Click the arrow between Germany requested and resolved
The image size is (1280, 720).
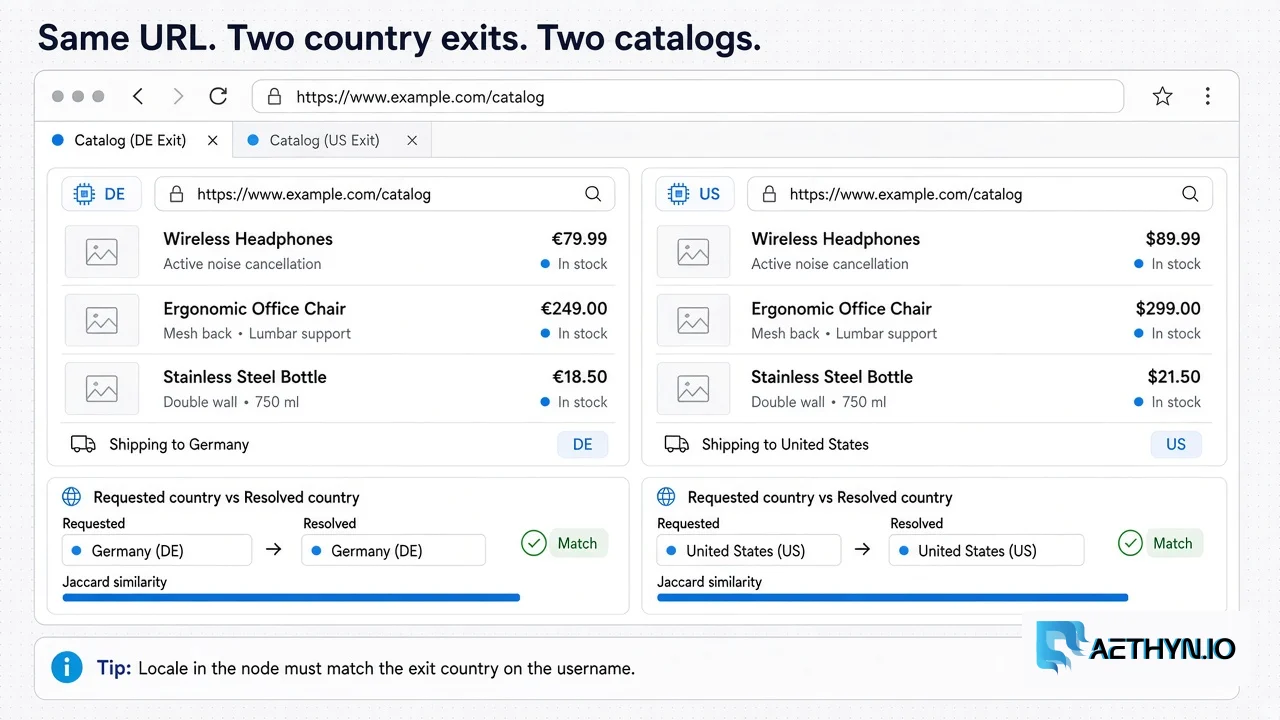coord(273,550)
